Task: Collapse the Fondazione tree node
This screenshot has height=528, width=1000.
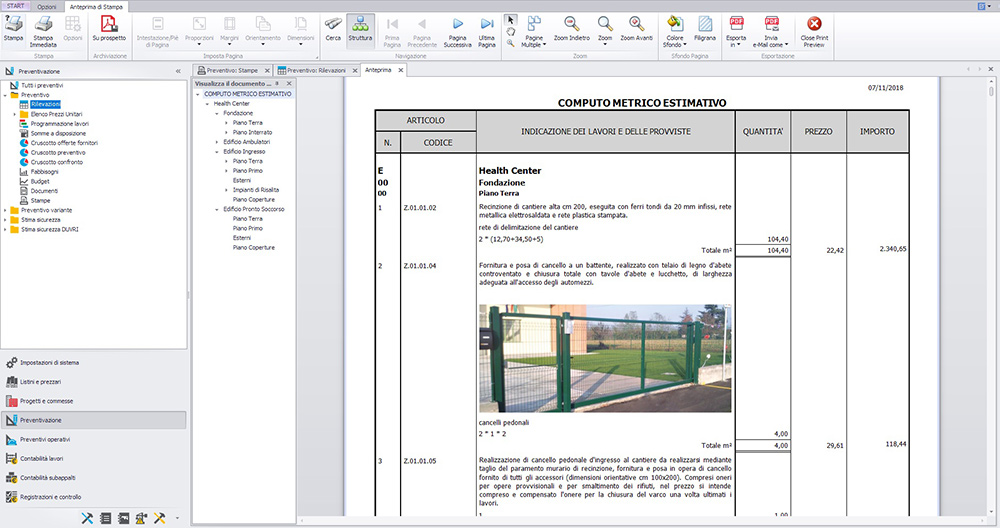Action: 217,113
